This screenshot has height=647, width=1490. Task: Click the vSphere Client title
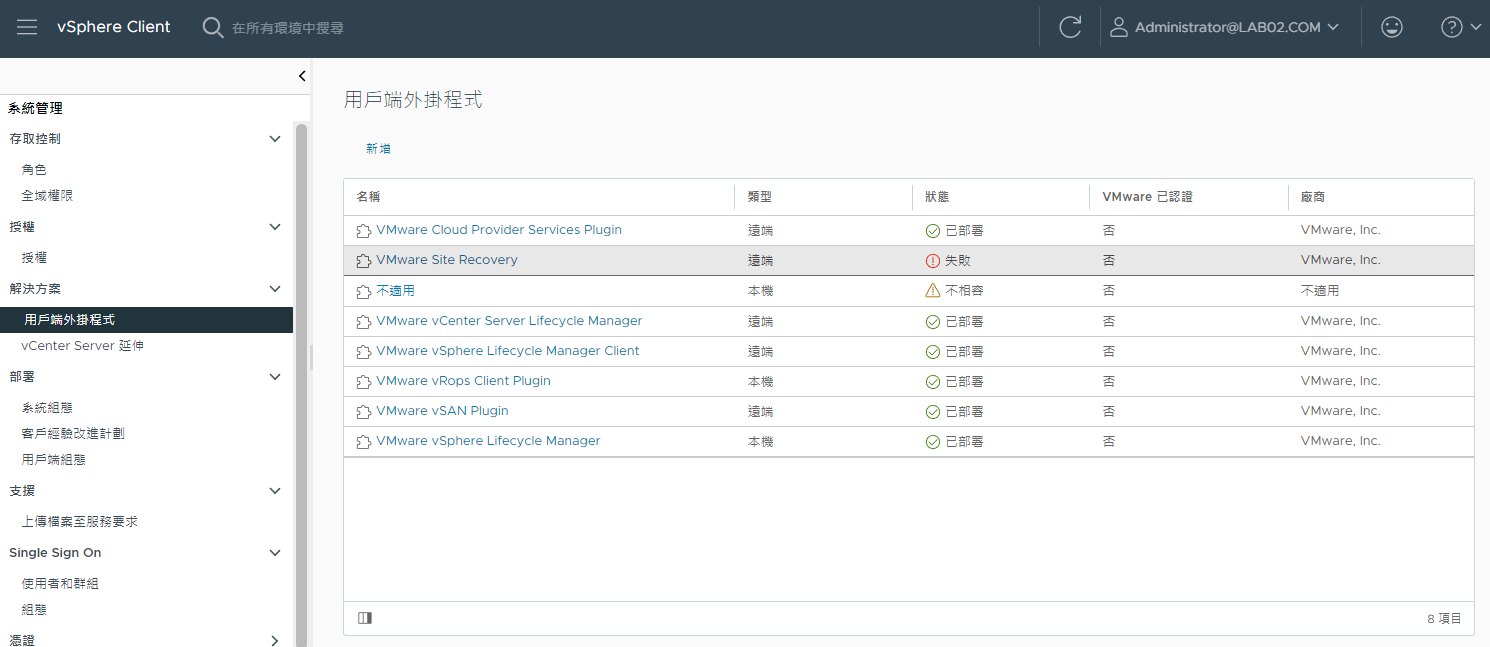pos(114,27)
